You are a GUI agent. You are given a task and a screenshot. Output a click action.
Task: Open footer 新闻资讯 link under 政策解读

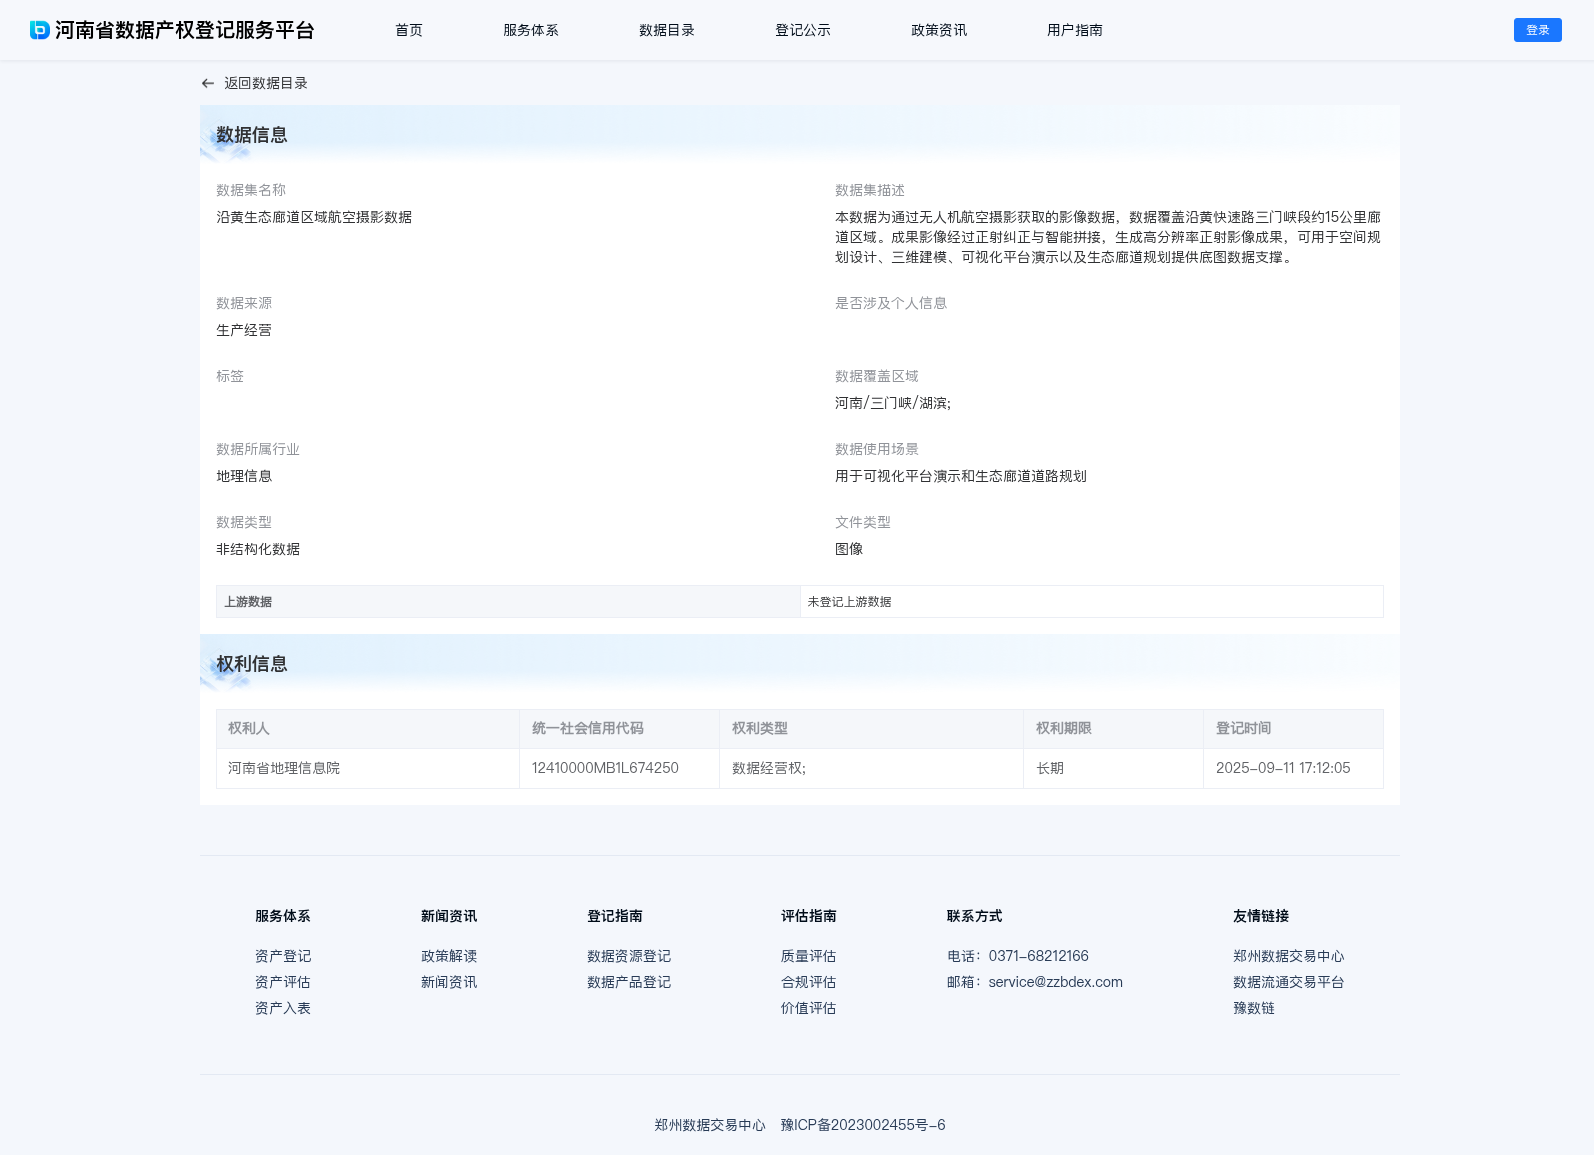[449, 982]
